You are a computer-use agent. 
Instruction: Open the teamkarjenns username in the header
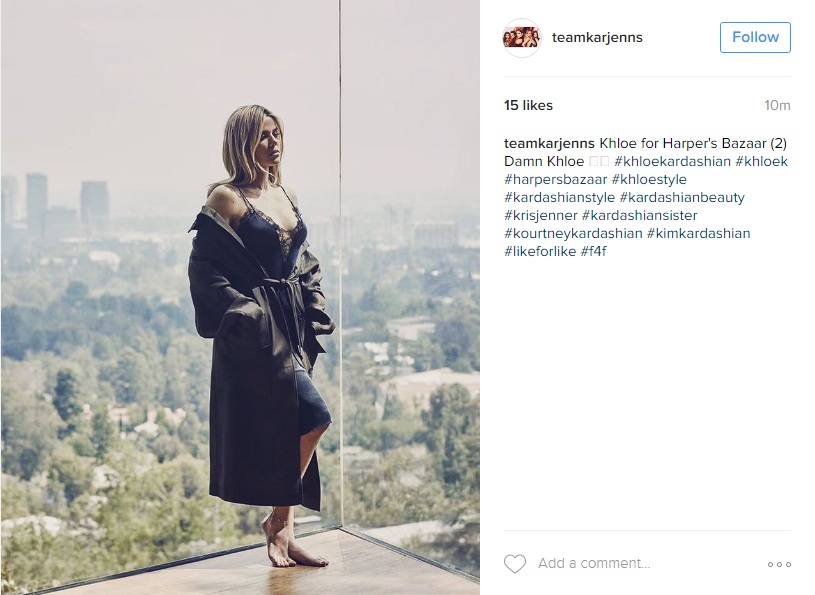pos(597,37)
